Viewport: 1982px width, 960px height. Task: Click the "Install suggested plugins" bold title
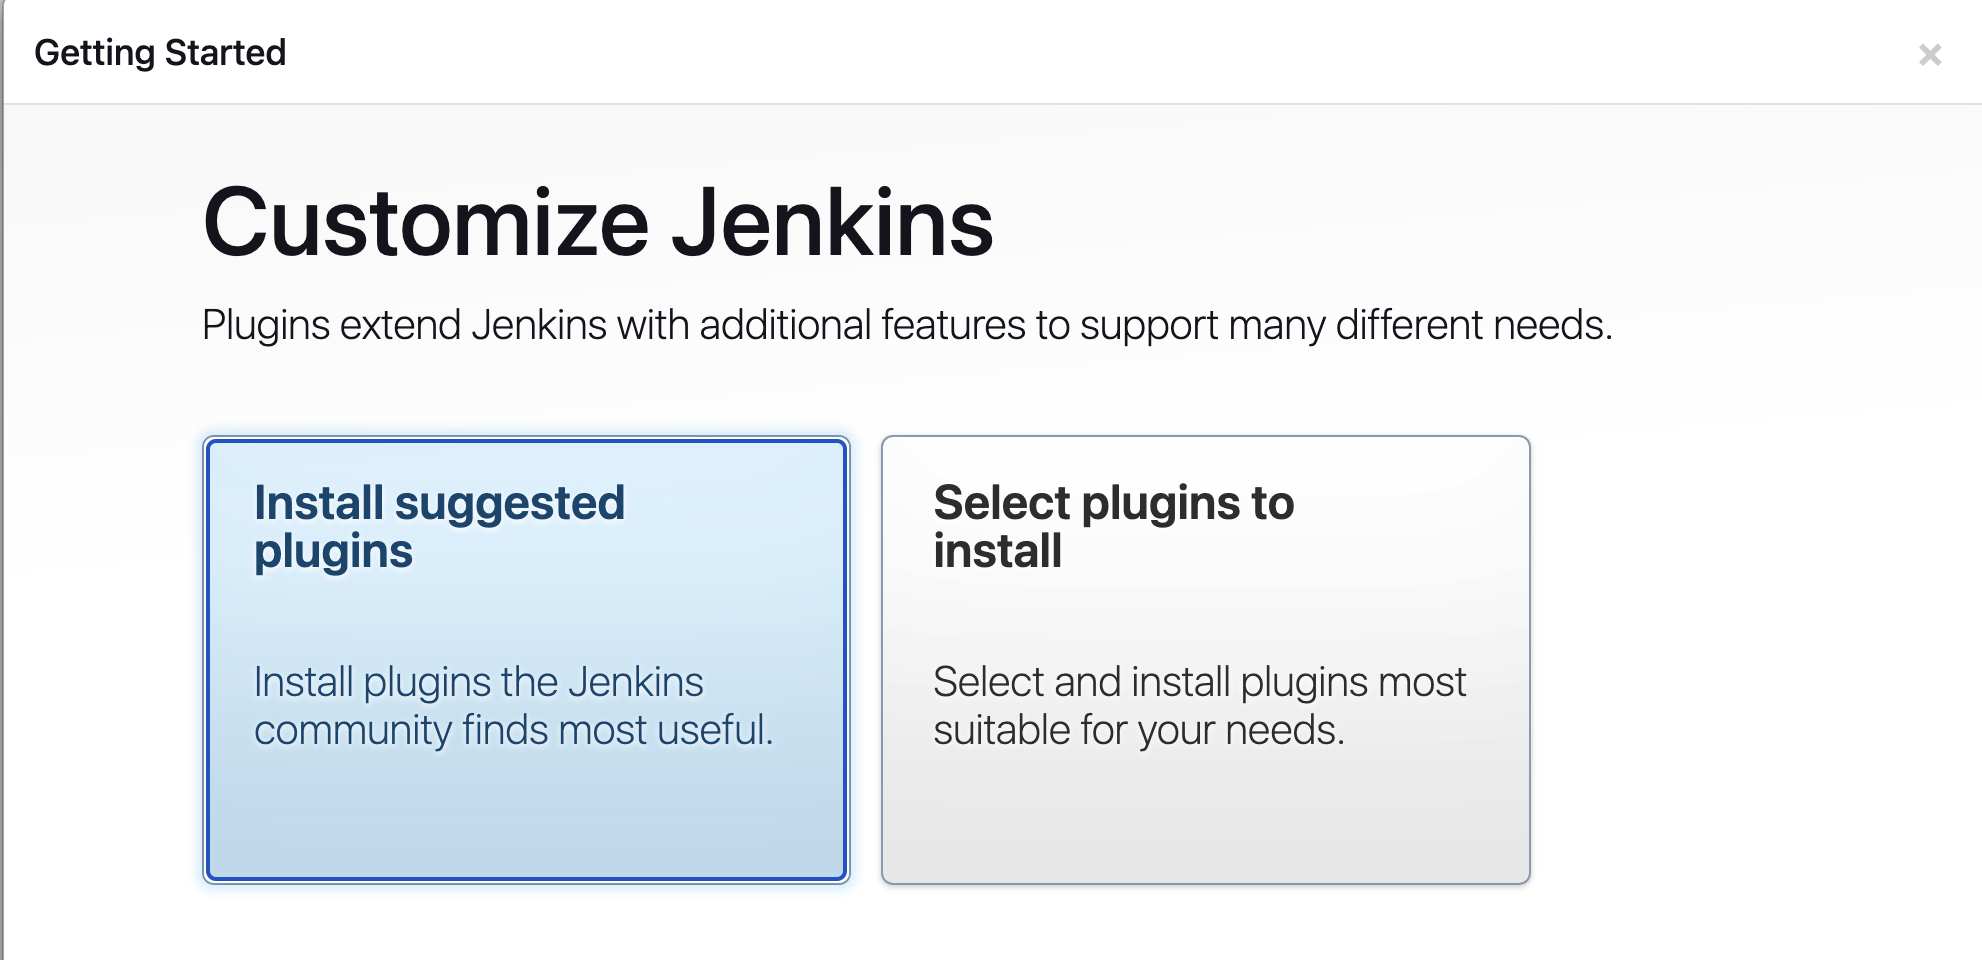439,526
